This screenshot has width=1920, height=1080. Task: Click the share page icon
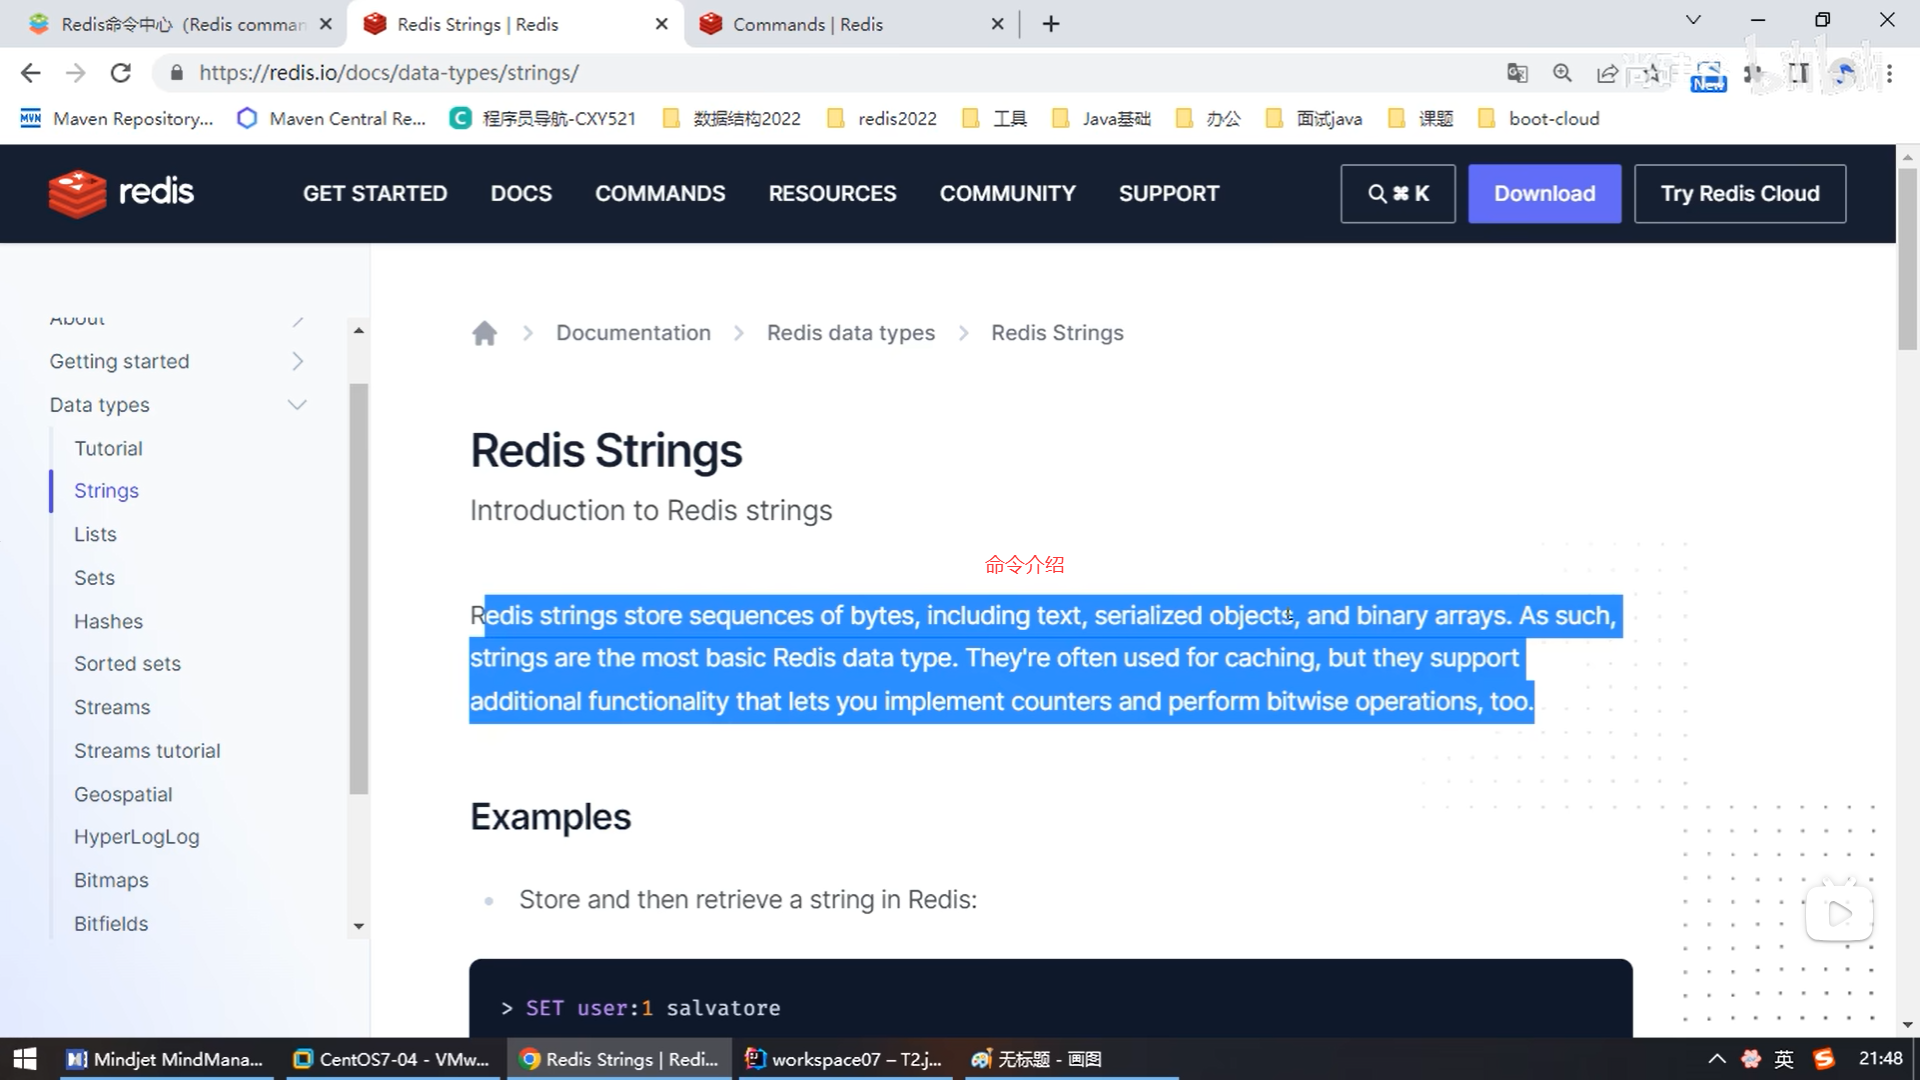tap(1607, 73)
